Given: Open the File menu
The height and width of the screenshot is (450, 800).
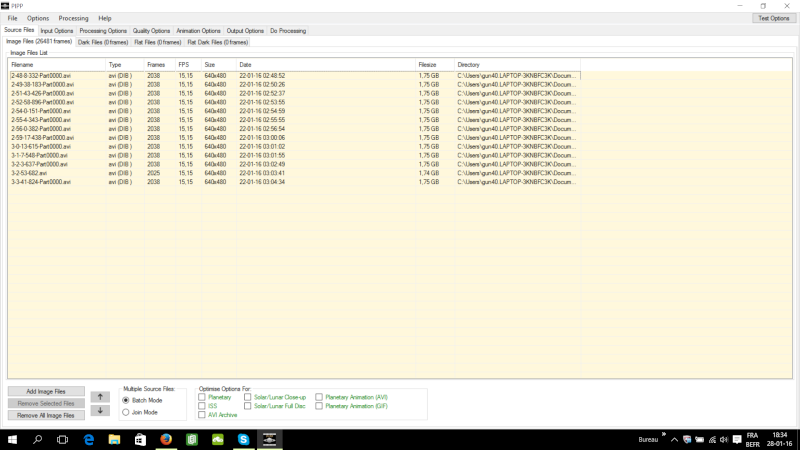Looking at the screenshot, I should click(12, 18).
